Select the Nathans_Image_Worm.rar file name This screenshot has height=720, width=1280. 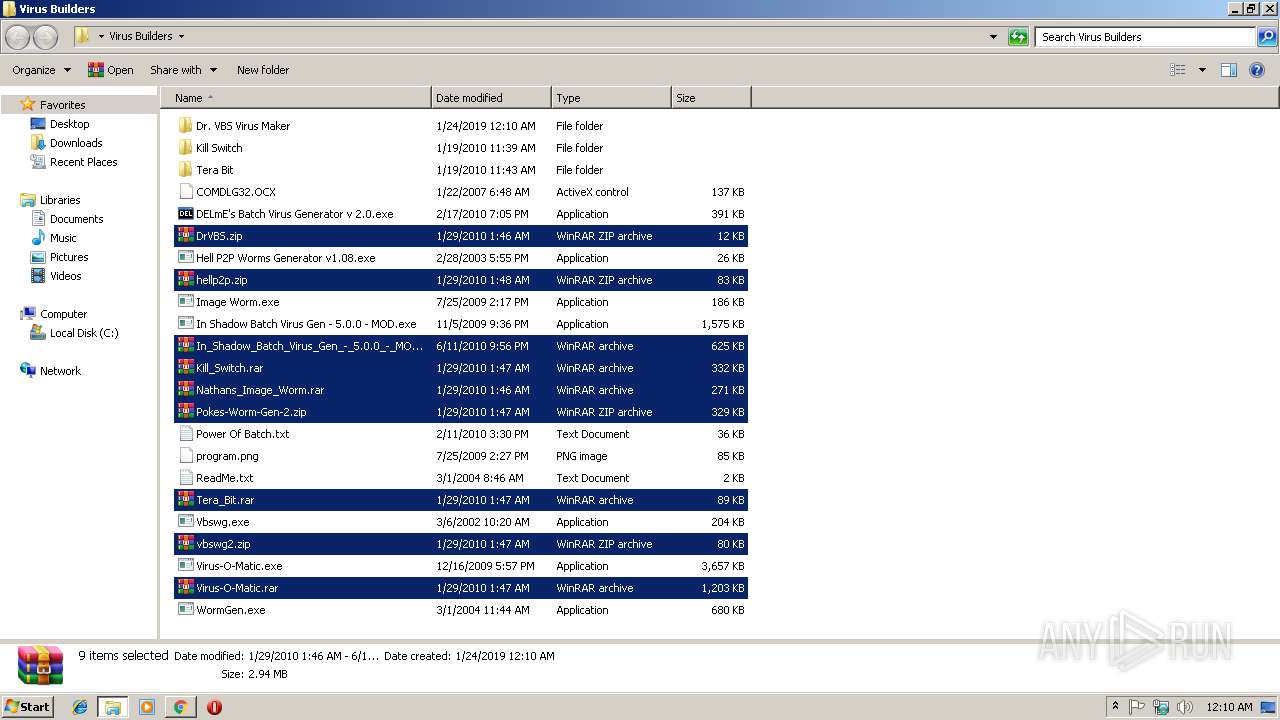pyautogui.click(x=260, y=390)
